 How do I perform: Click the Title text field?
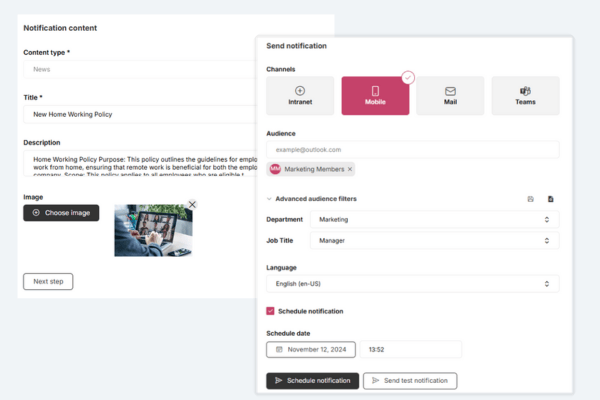click(140, 115)
